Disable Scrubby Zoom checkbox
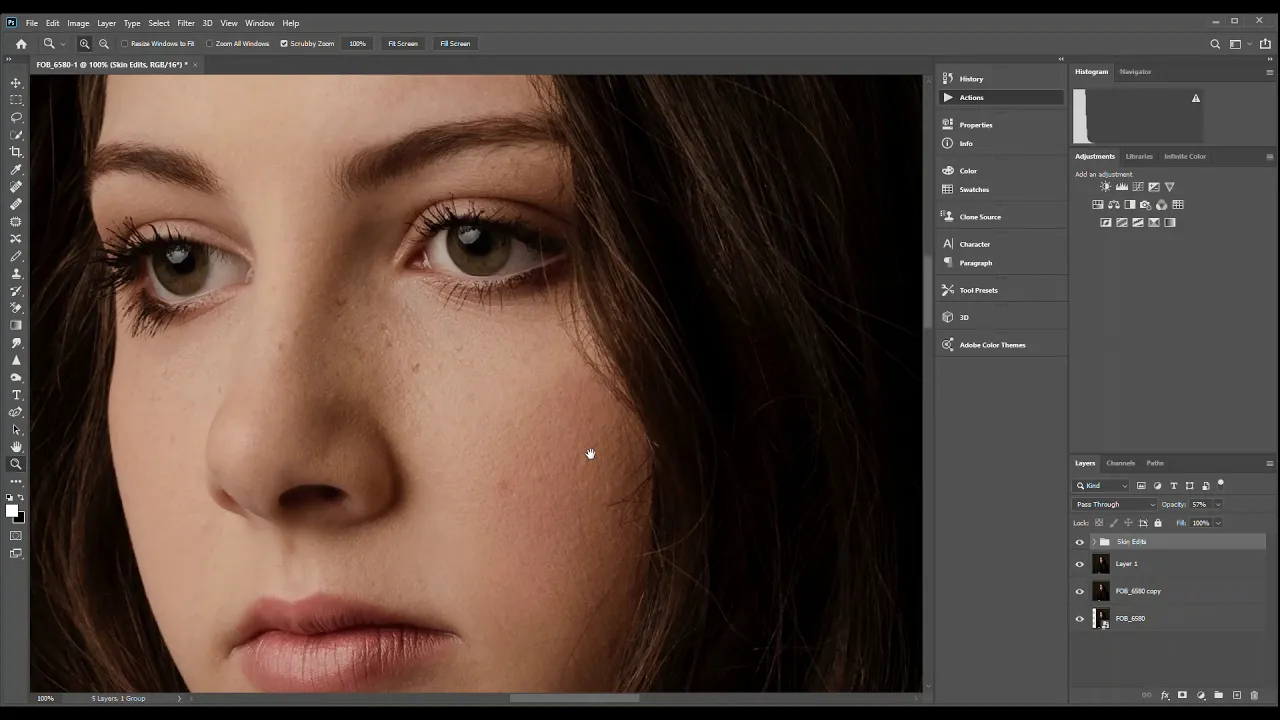 coord(284,44)
